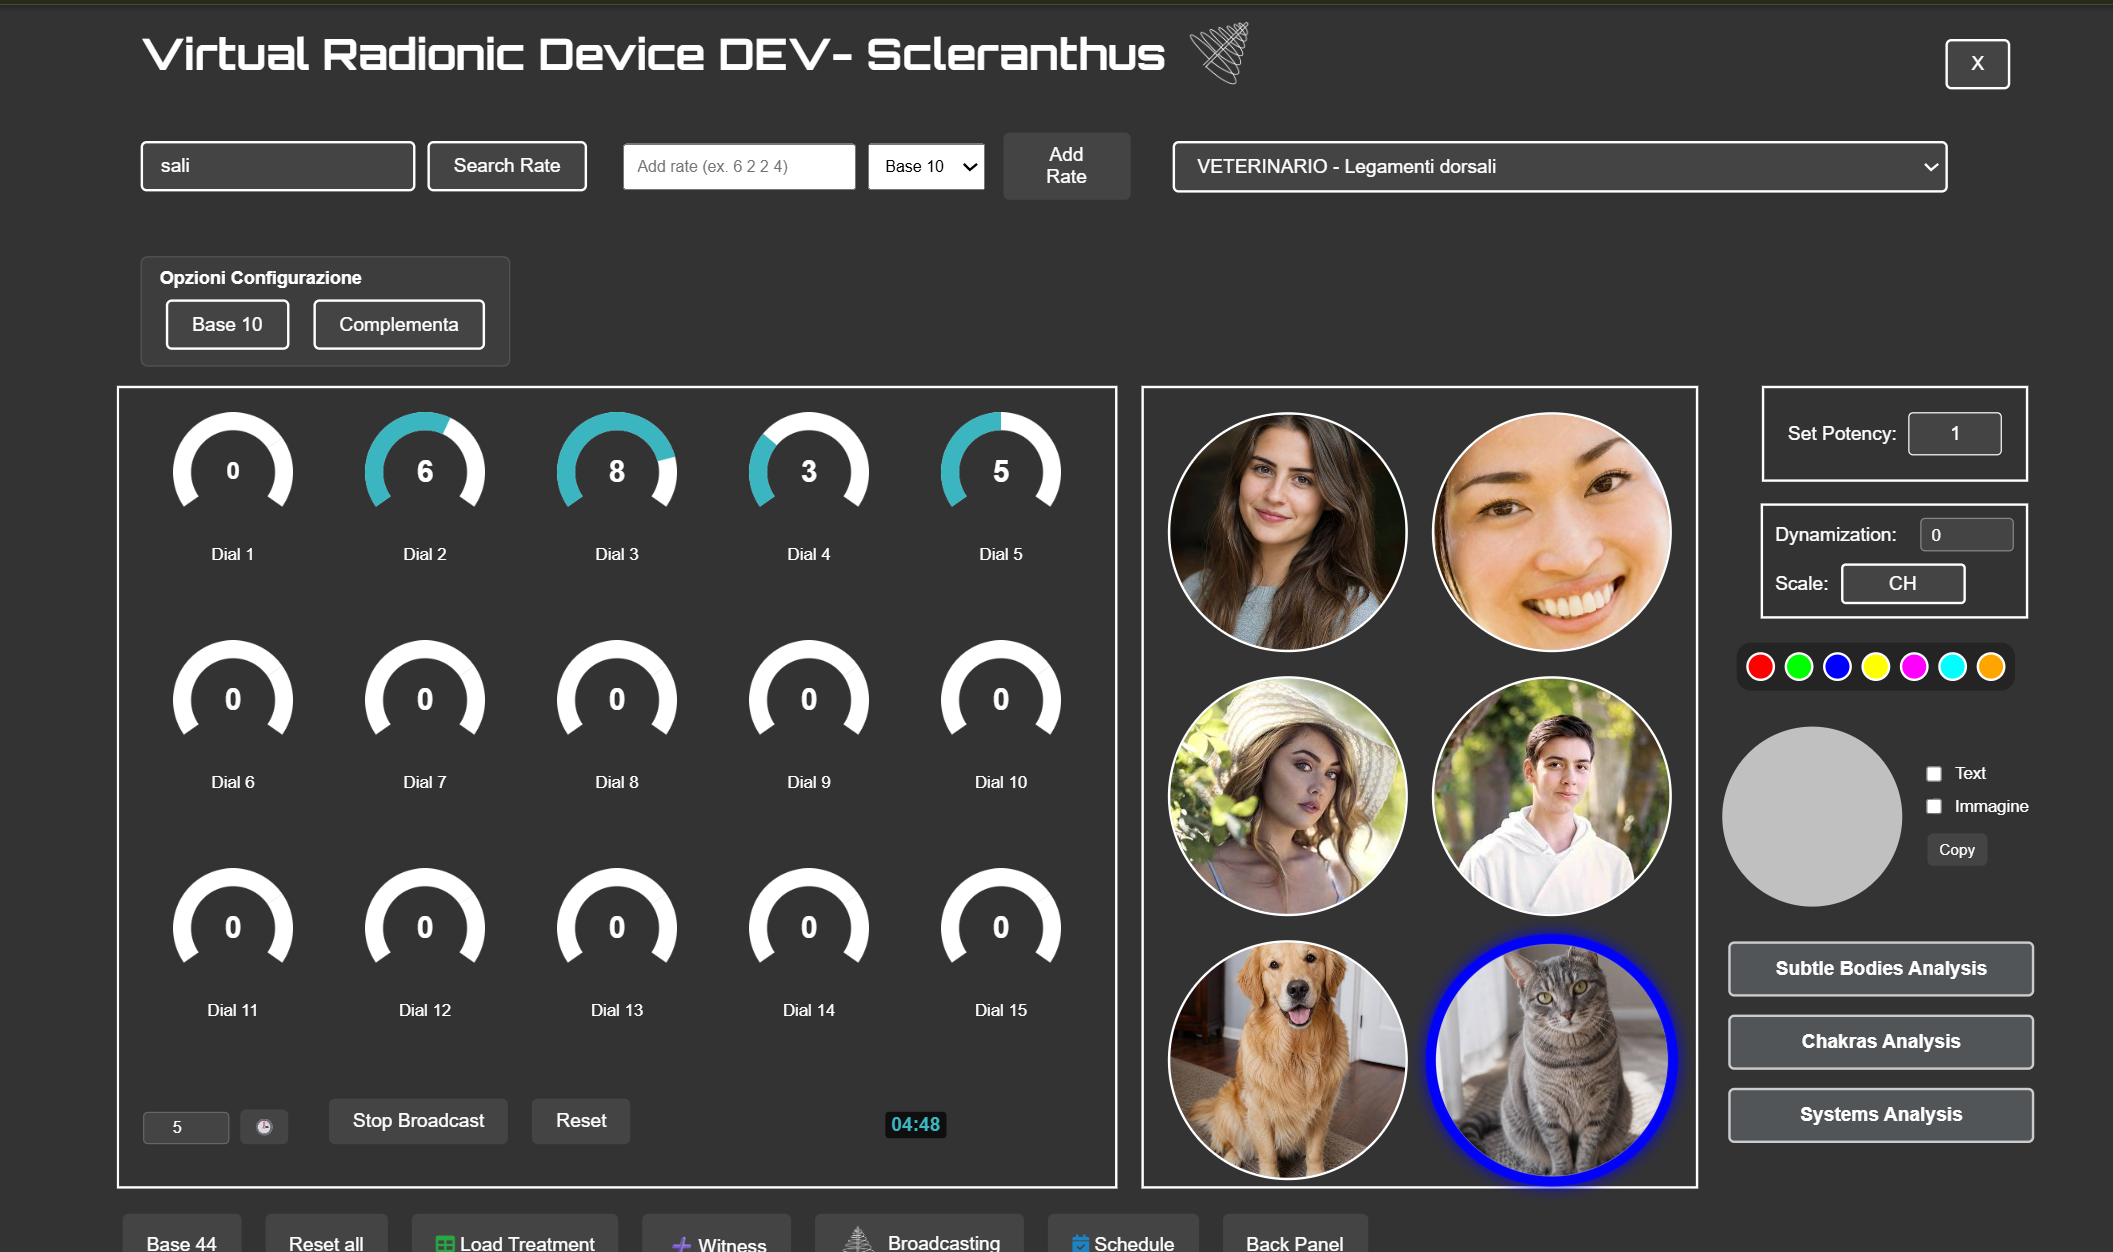Open the Base 10 dropdown next to rate field
The height and width of the screenshot is (1252, 2113).
pyautogui.click(x=926, y=166)
